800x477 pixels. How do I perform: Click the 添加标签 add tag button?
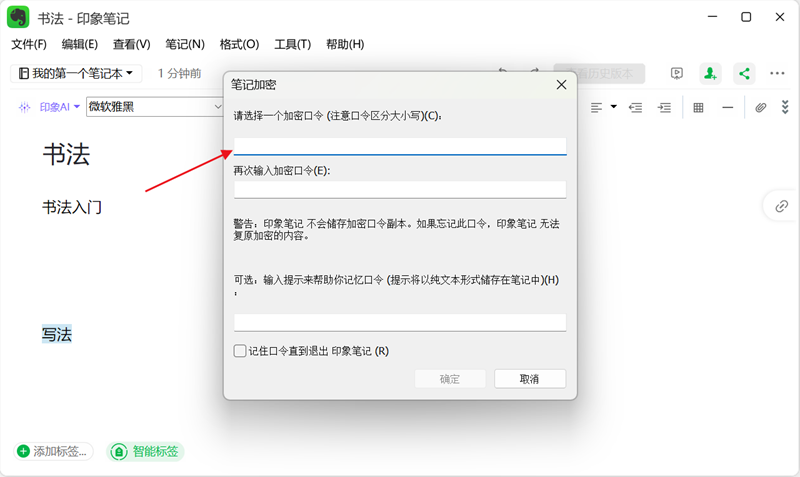pos(54,451)
